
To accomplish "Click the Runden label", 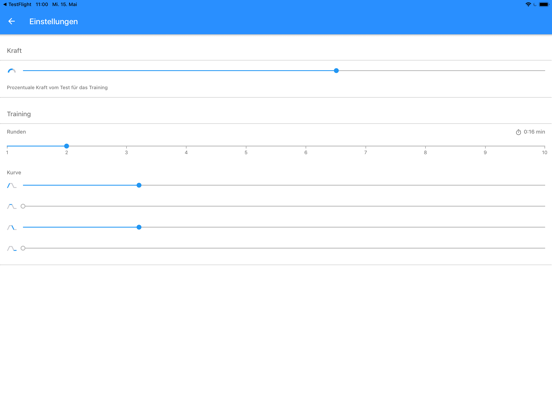I will point(16,132).
